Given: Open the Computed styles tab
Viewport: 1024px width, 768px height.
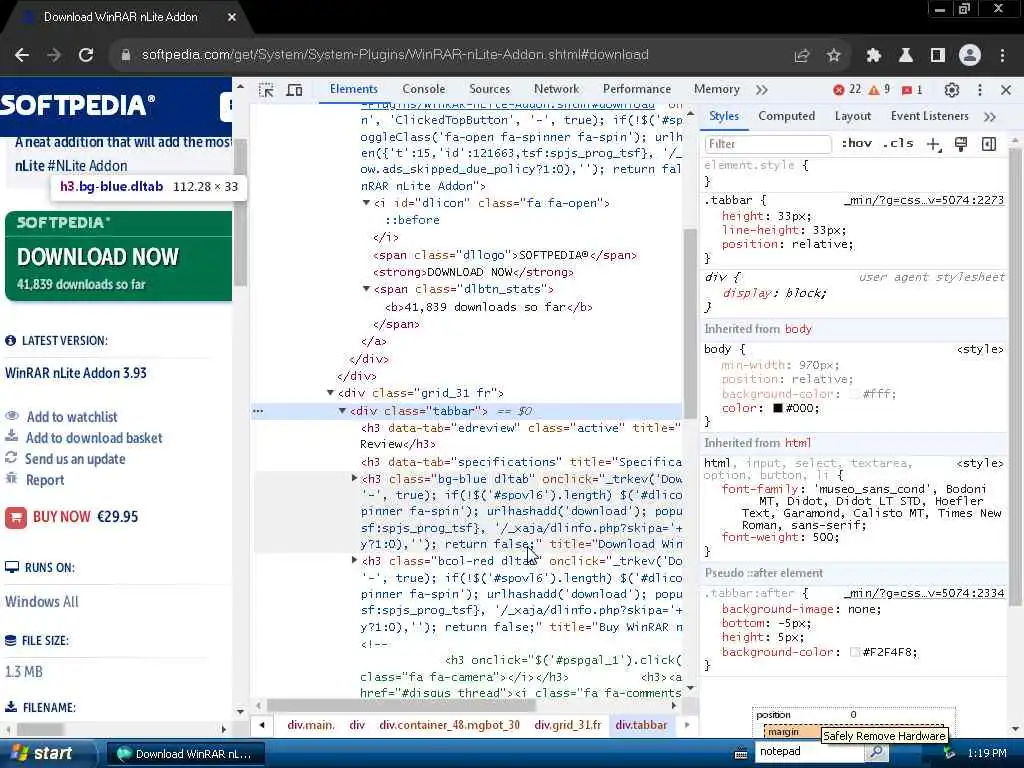Looking at the screenshot, I should pyautogui.click(x=786, y=116).
